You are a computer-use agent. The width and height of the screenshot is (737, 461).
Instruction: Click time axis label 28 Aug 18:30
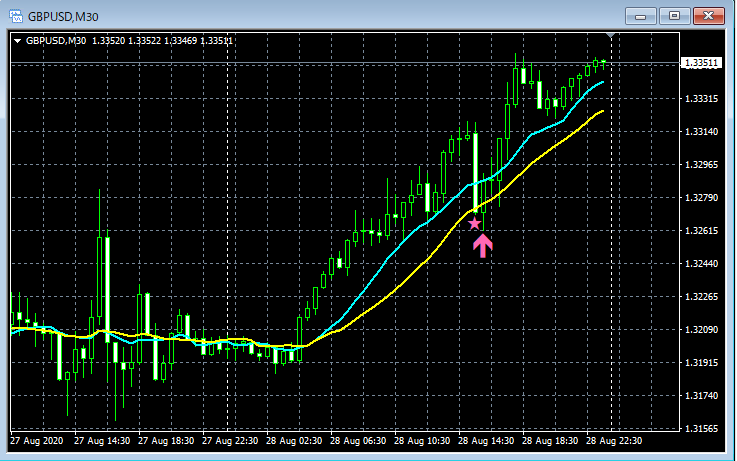tap(550, 441)
